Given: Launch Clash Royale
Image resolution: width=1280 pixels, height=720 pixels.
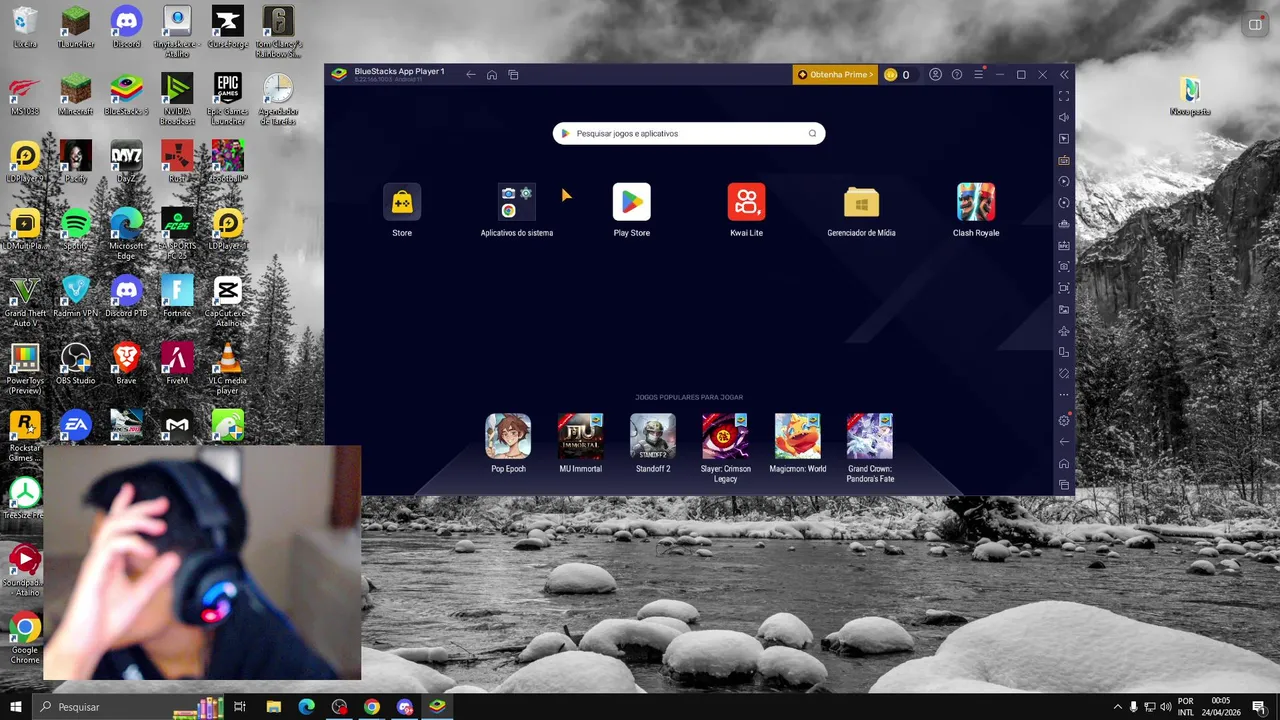Looking at the screenshot, I should click(976, 203).
